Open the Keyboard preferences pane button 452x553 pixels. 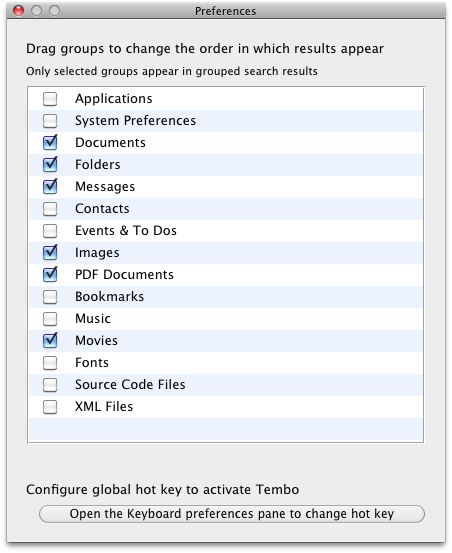click(232, 514)
